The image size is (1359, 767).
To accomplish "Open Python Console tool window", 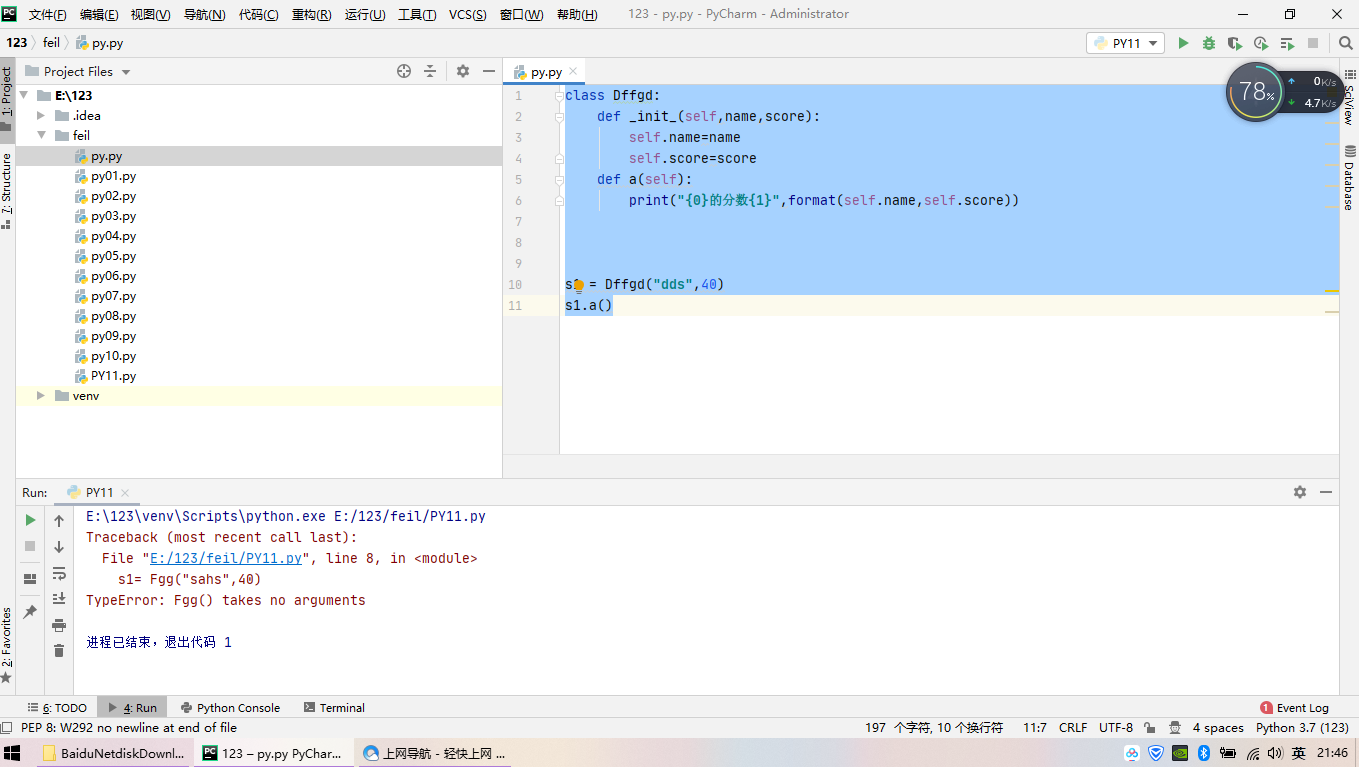I will 230,707.
